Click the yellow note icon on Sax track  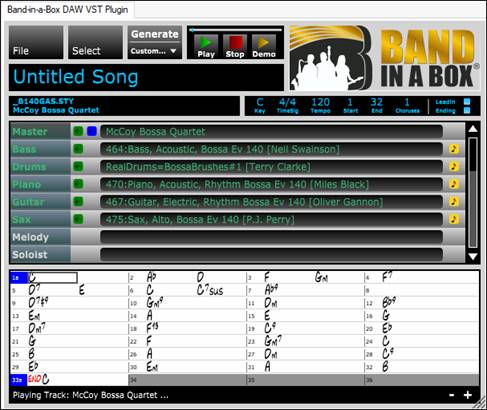453,219
